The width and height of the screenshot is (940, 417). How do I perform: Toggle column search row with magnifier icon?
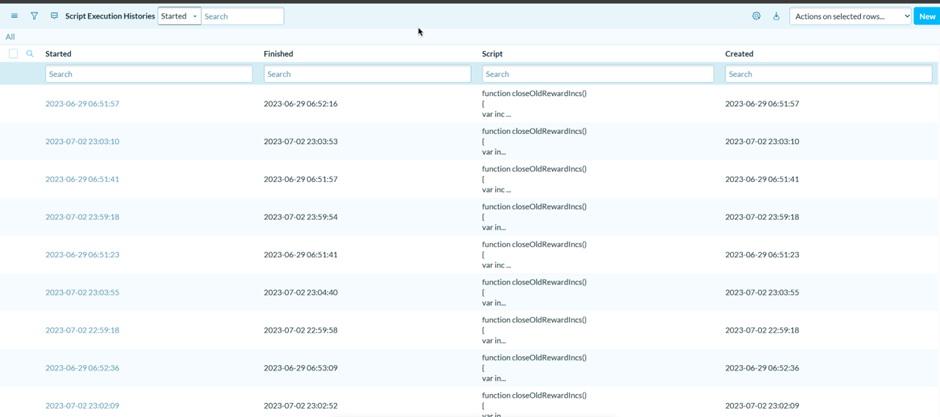(x=30, y=54)
